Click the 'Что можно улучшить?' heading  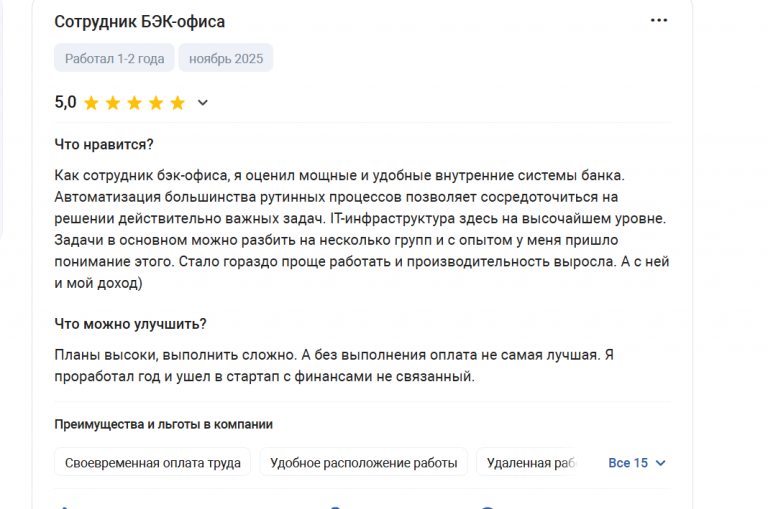(130, 324)
